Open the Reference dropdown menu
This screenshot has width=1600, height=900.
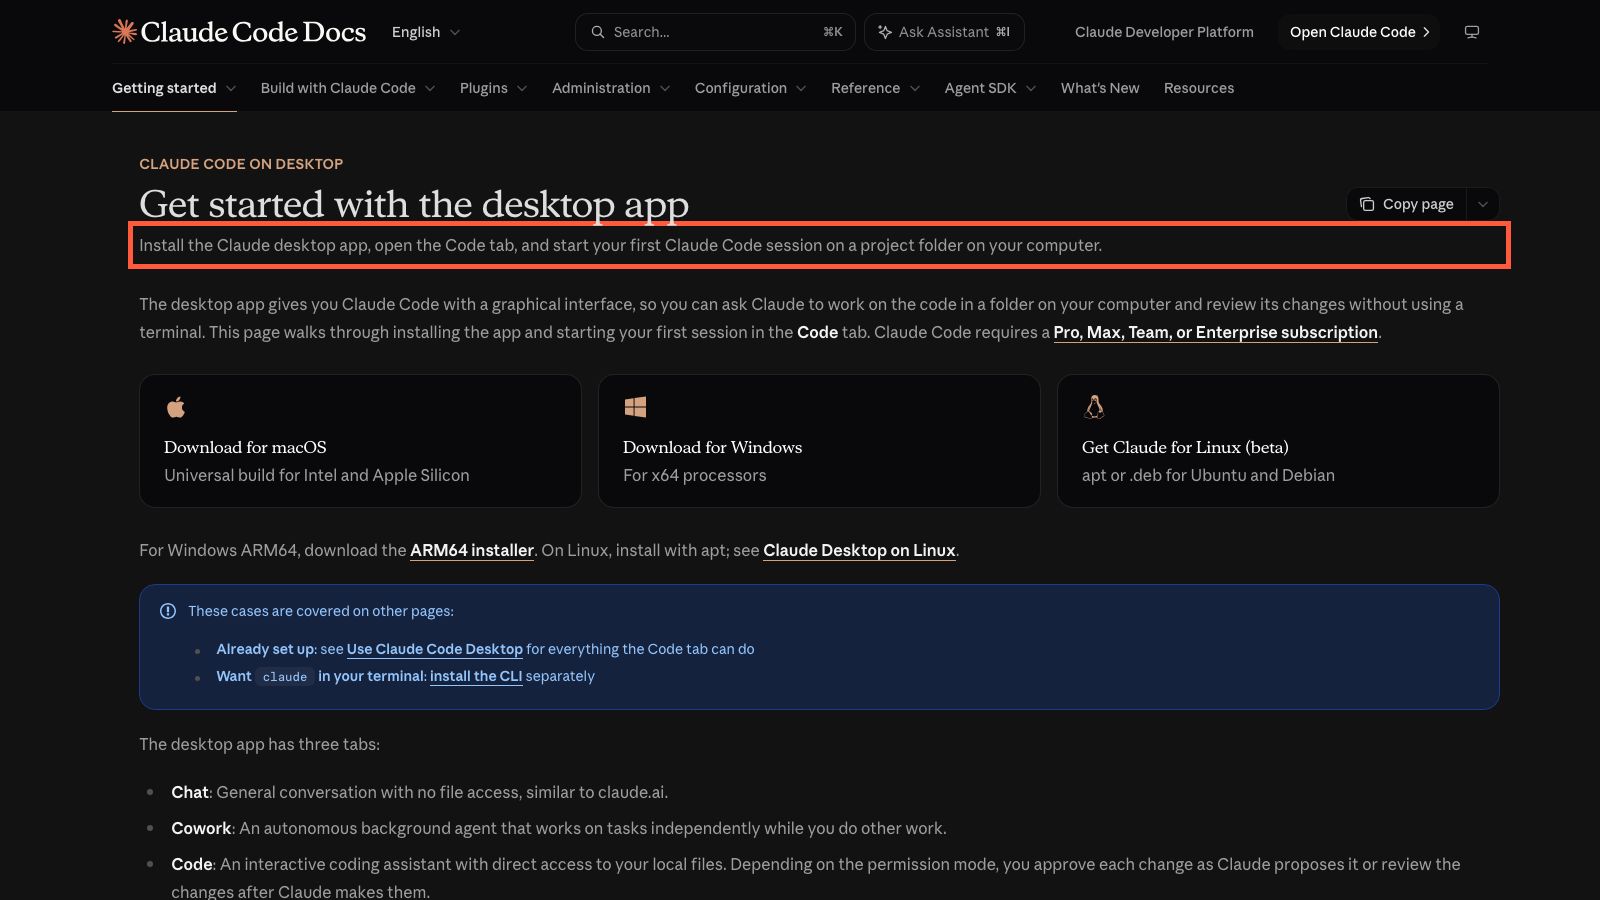point(875,88)
